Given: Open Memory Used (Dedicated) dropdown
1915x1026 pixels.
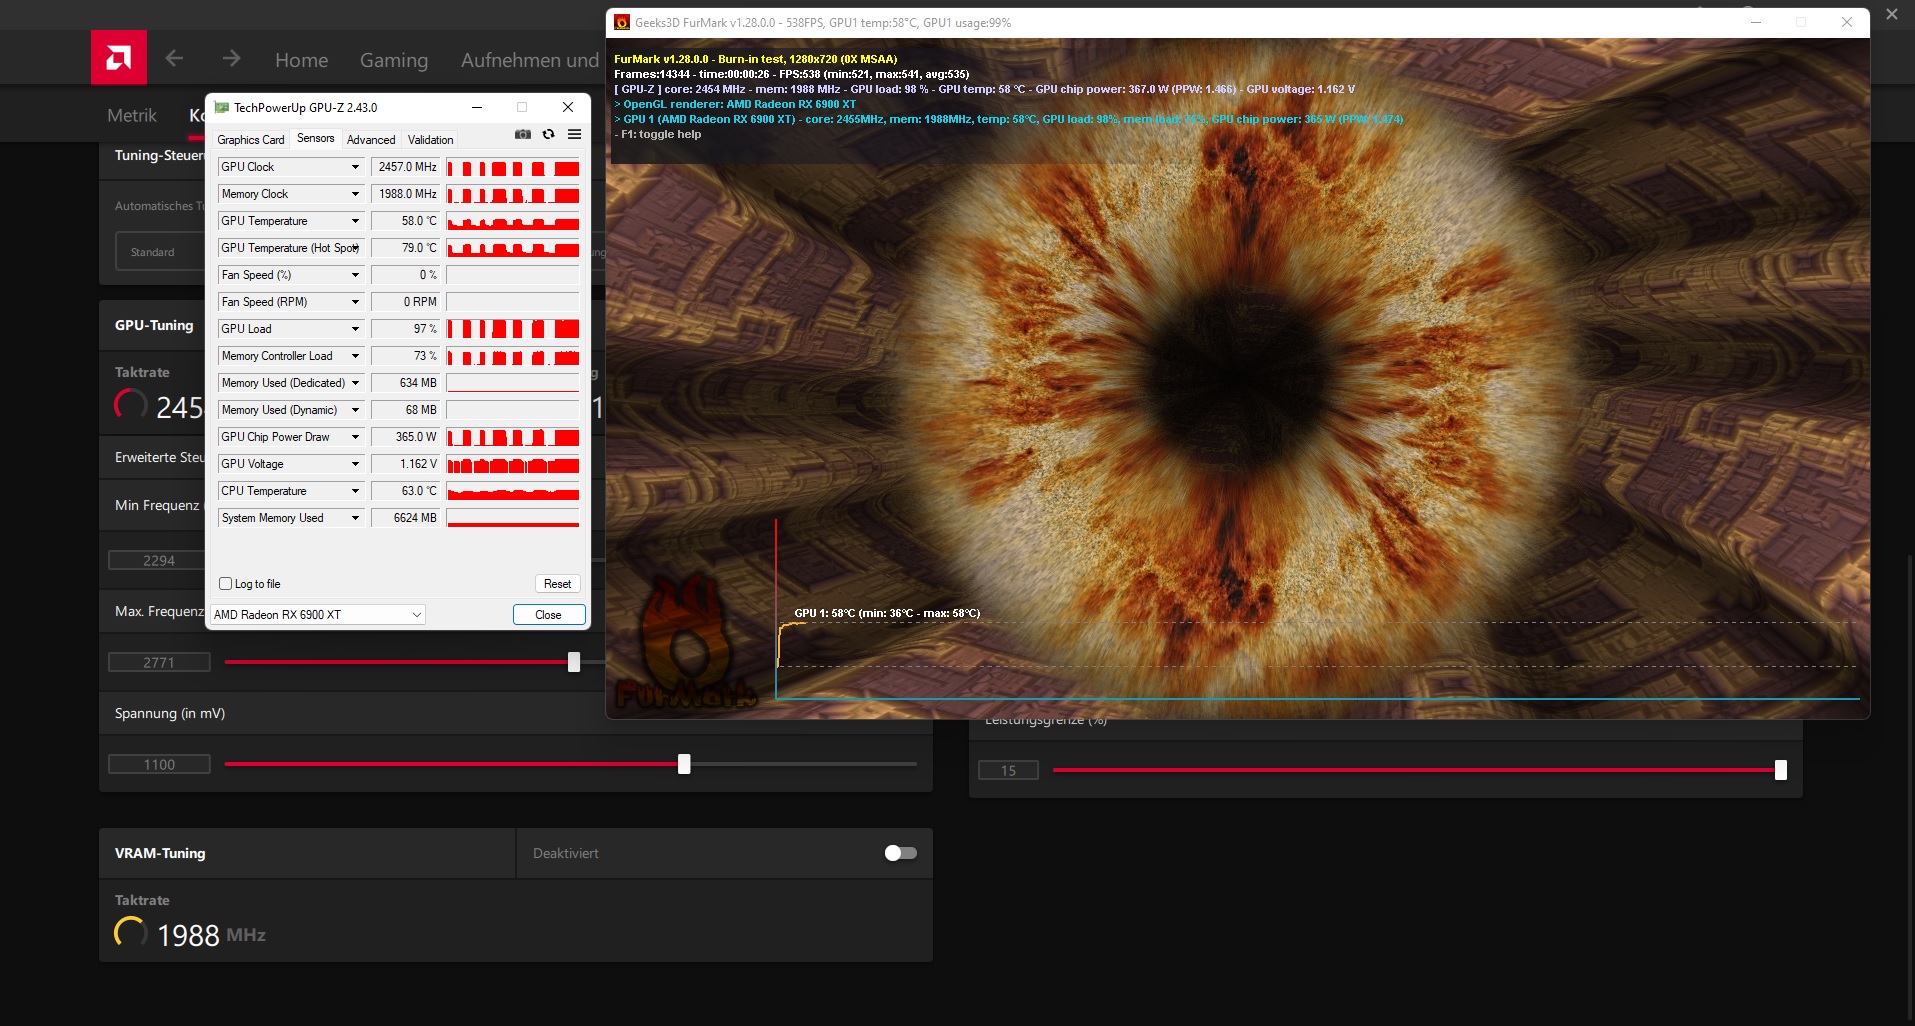Looking at the screenshot, I should 355,383.
